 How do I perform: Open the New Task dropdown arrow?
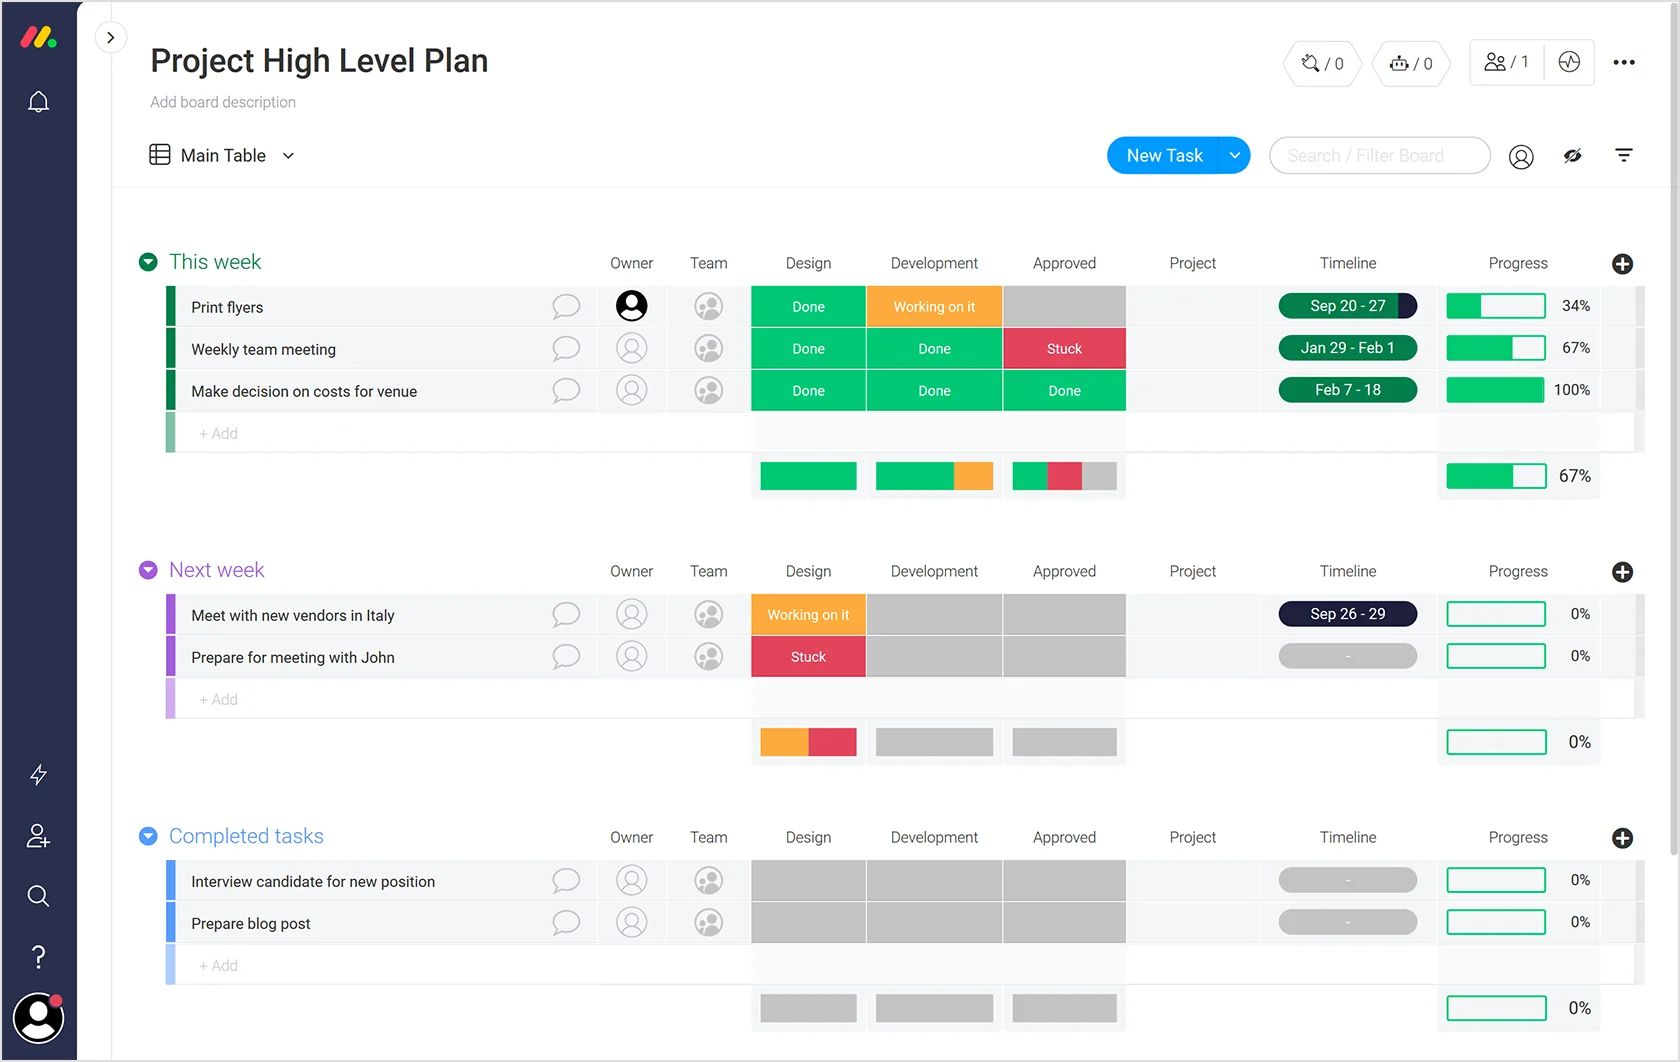pos(1235,156)
